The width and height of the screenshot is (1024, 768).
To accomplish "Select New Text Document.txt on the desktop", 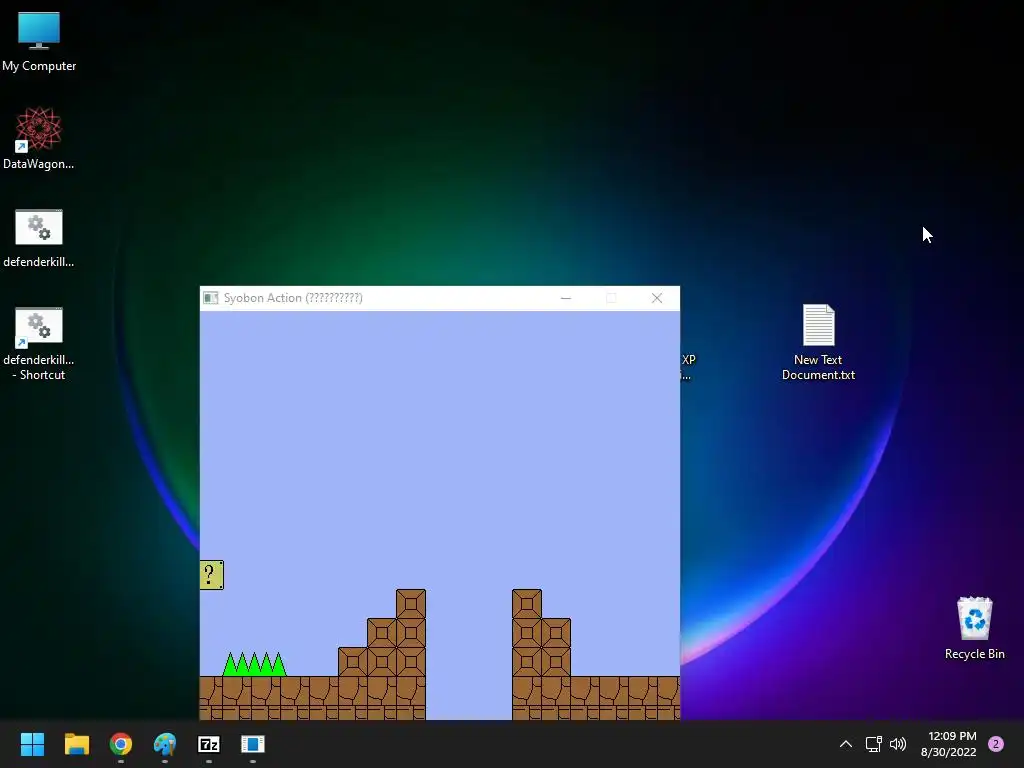I will [818, 342].
